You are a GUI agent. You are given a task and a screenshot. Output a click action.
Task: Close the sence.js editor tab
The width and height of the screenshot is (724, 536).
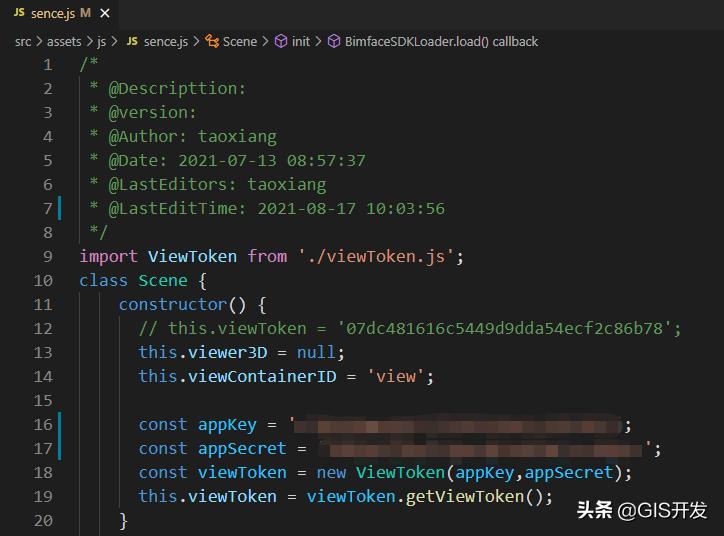[106, 13]
